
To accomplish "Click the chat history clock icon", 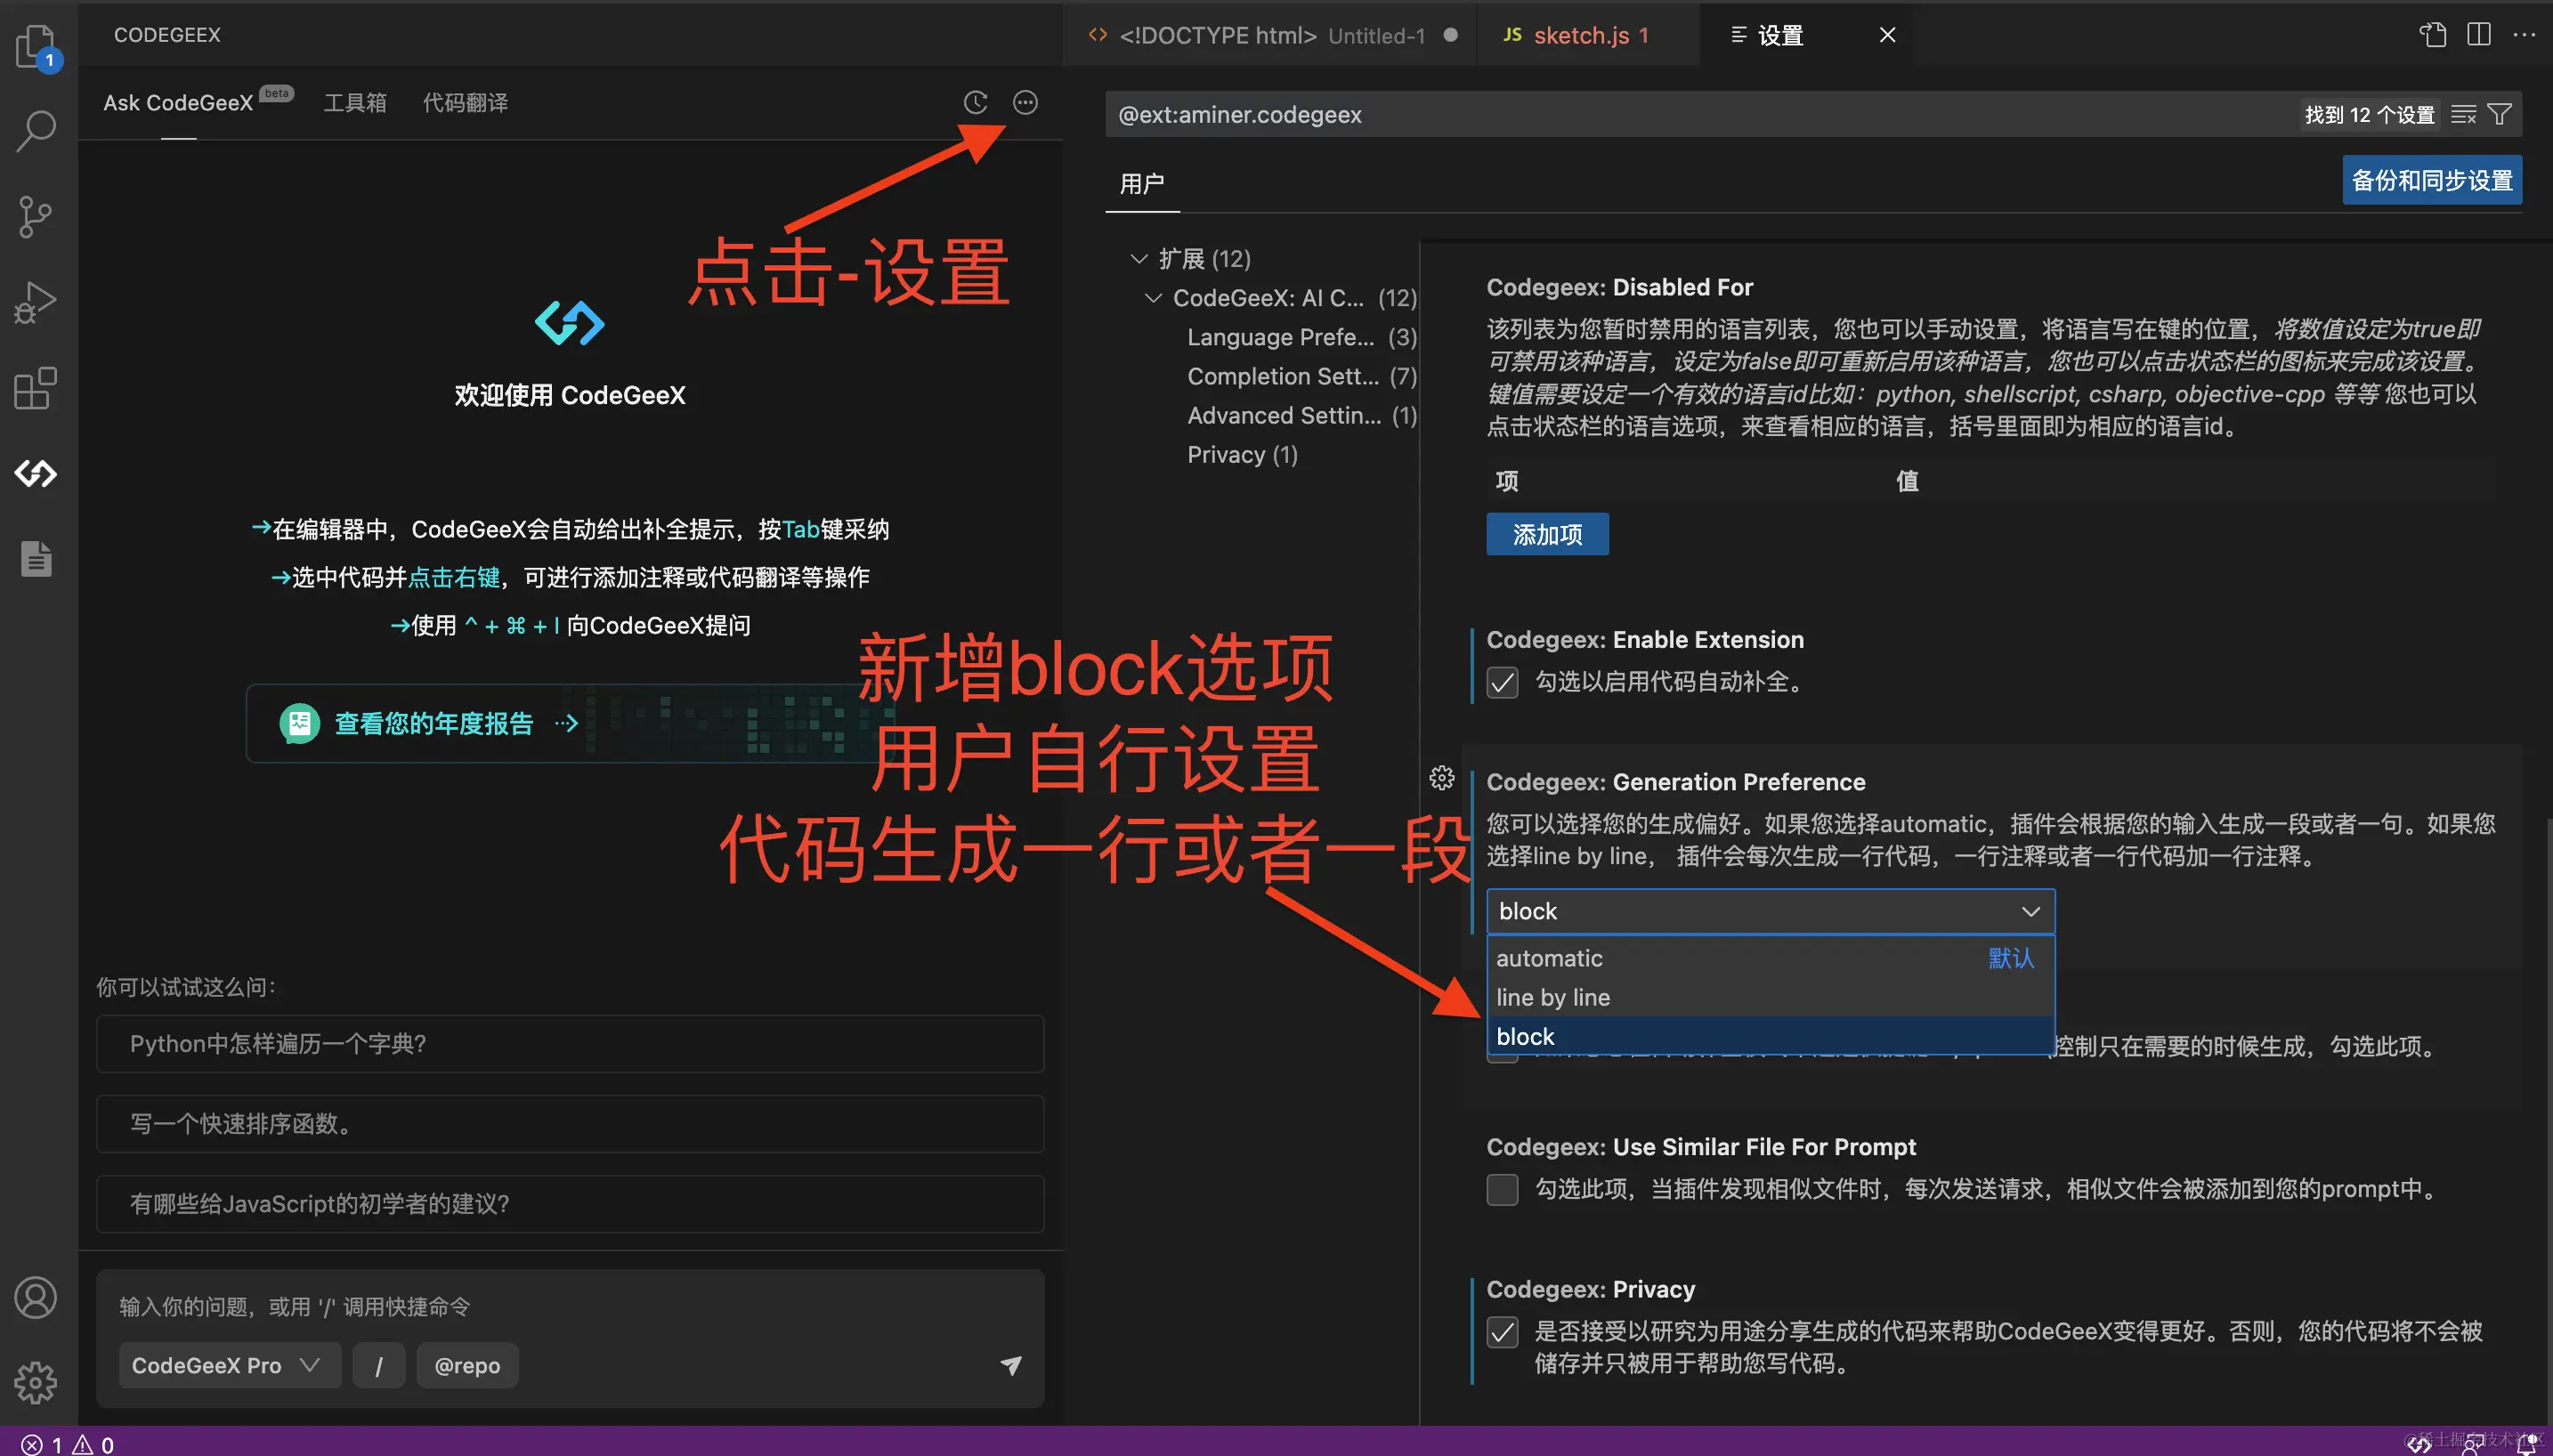I will (975, 102).
